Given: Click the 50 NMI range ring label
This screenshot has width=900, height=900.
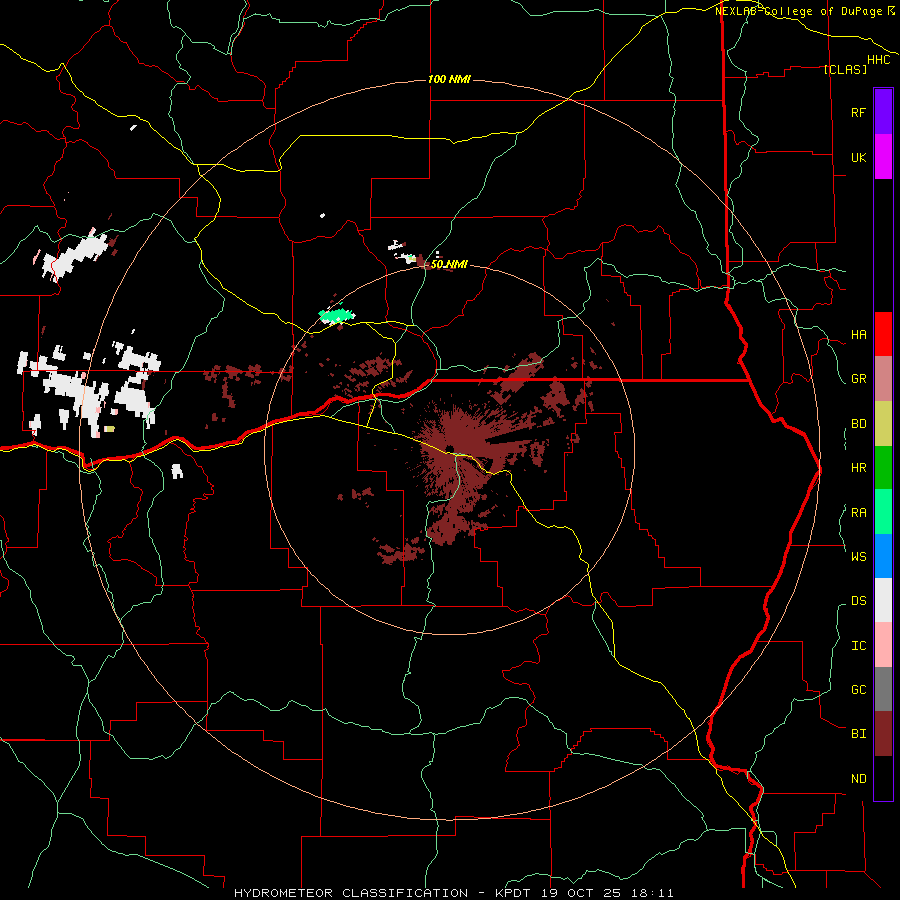Looking at the screenshot, I should 449,265.
